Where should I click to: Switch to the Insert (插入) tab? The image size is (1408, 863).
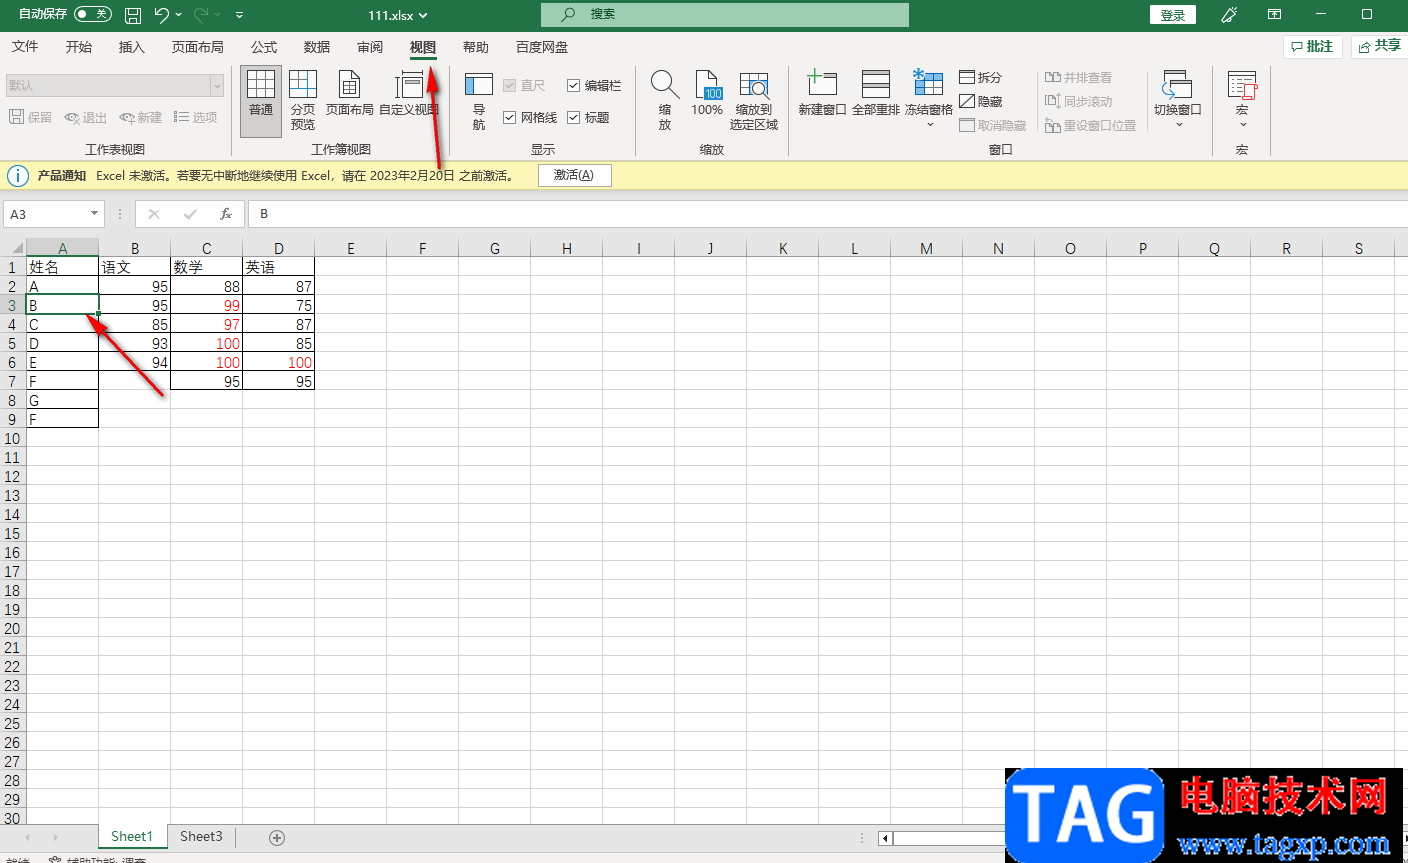coord(132,47)
